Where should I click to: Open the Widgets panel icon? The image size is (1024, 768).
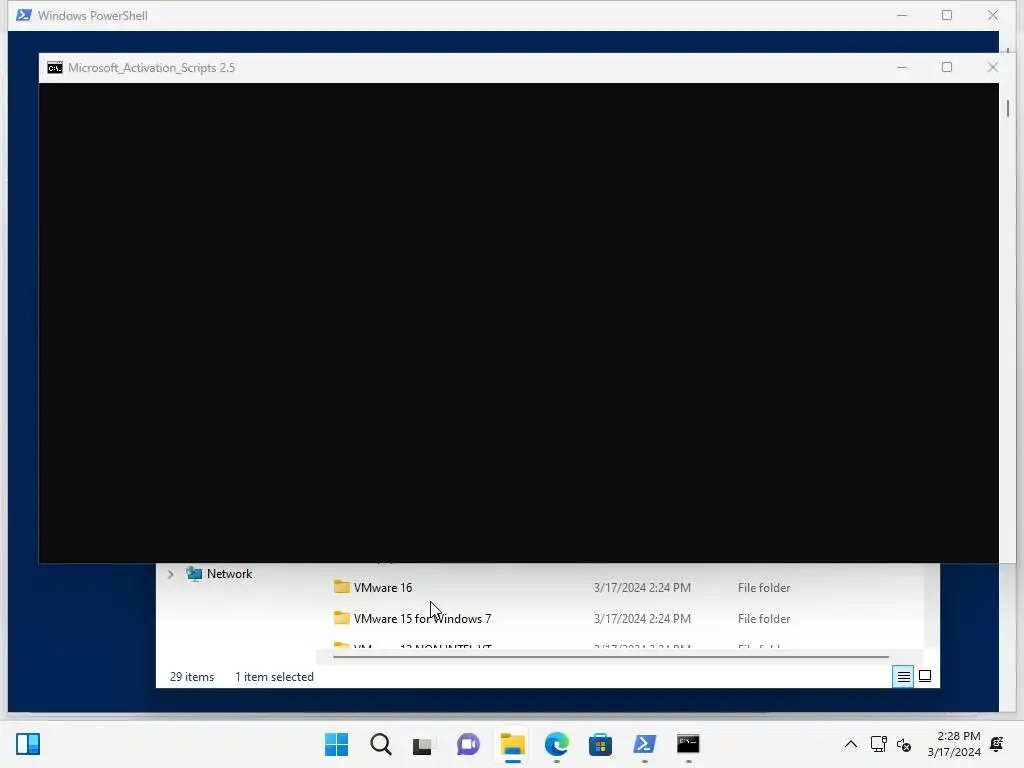click(x=28, y=744)
